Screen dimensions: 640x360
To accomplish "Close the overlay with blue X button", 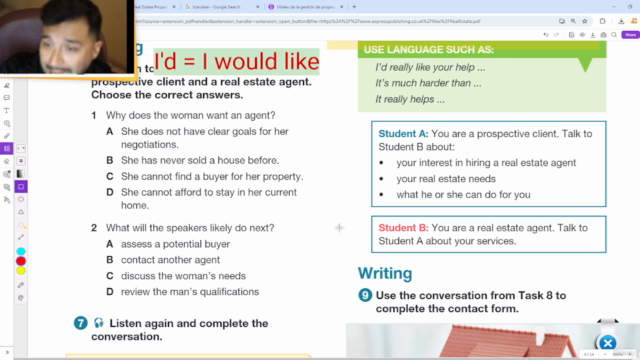I will pos(607,343).
